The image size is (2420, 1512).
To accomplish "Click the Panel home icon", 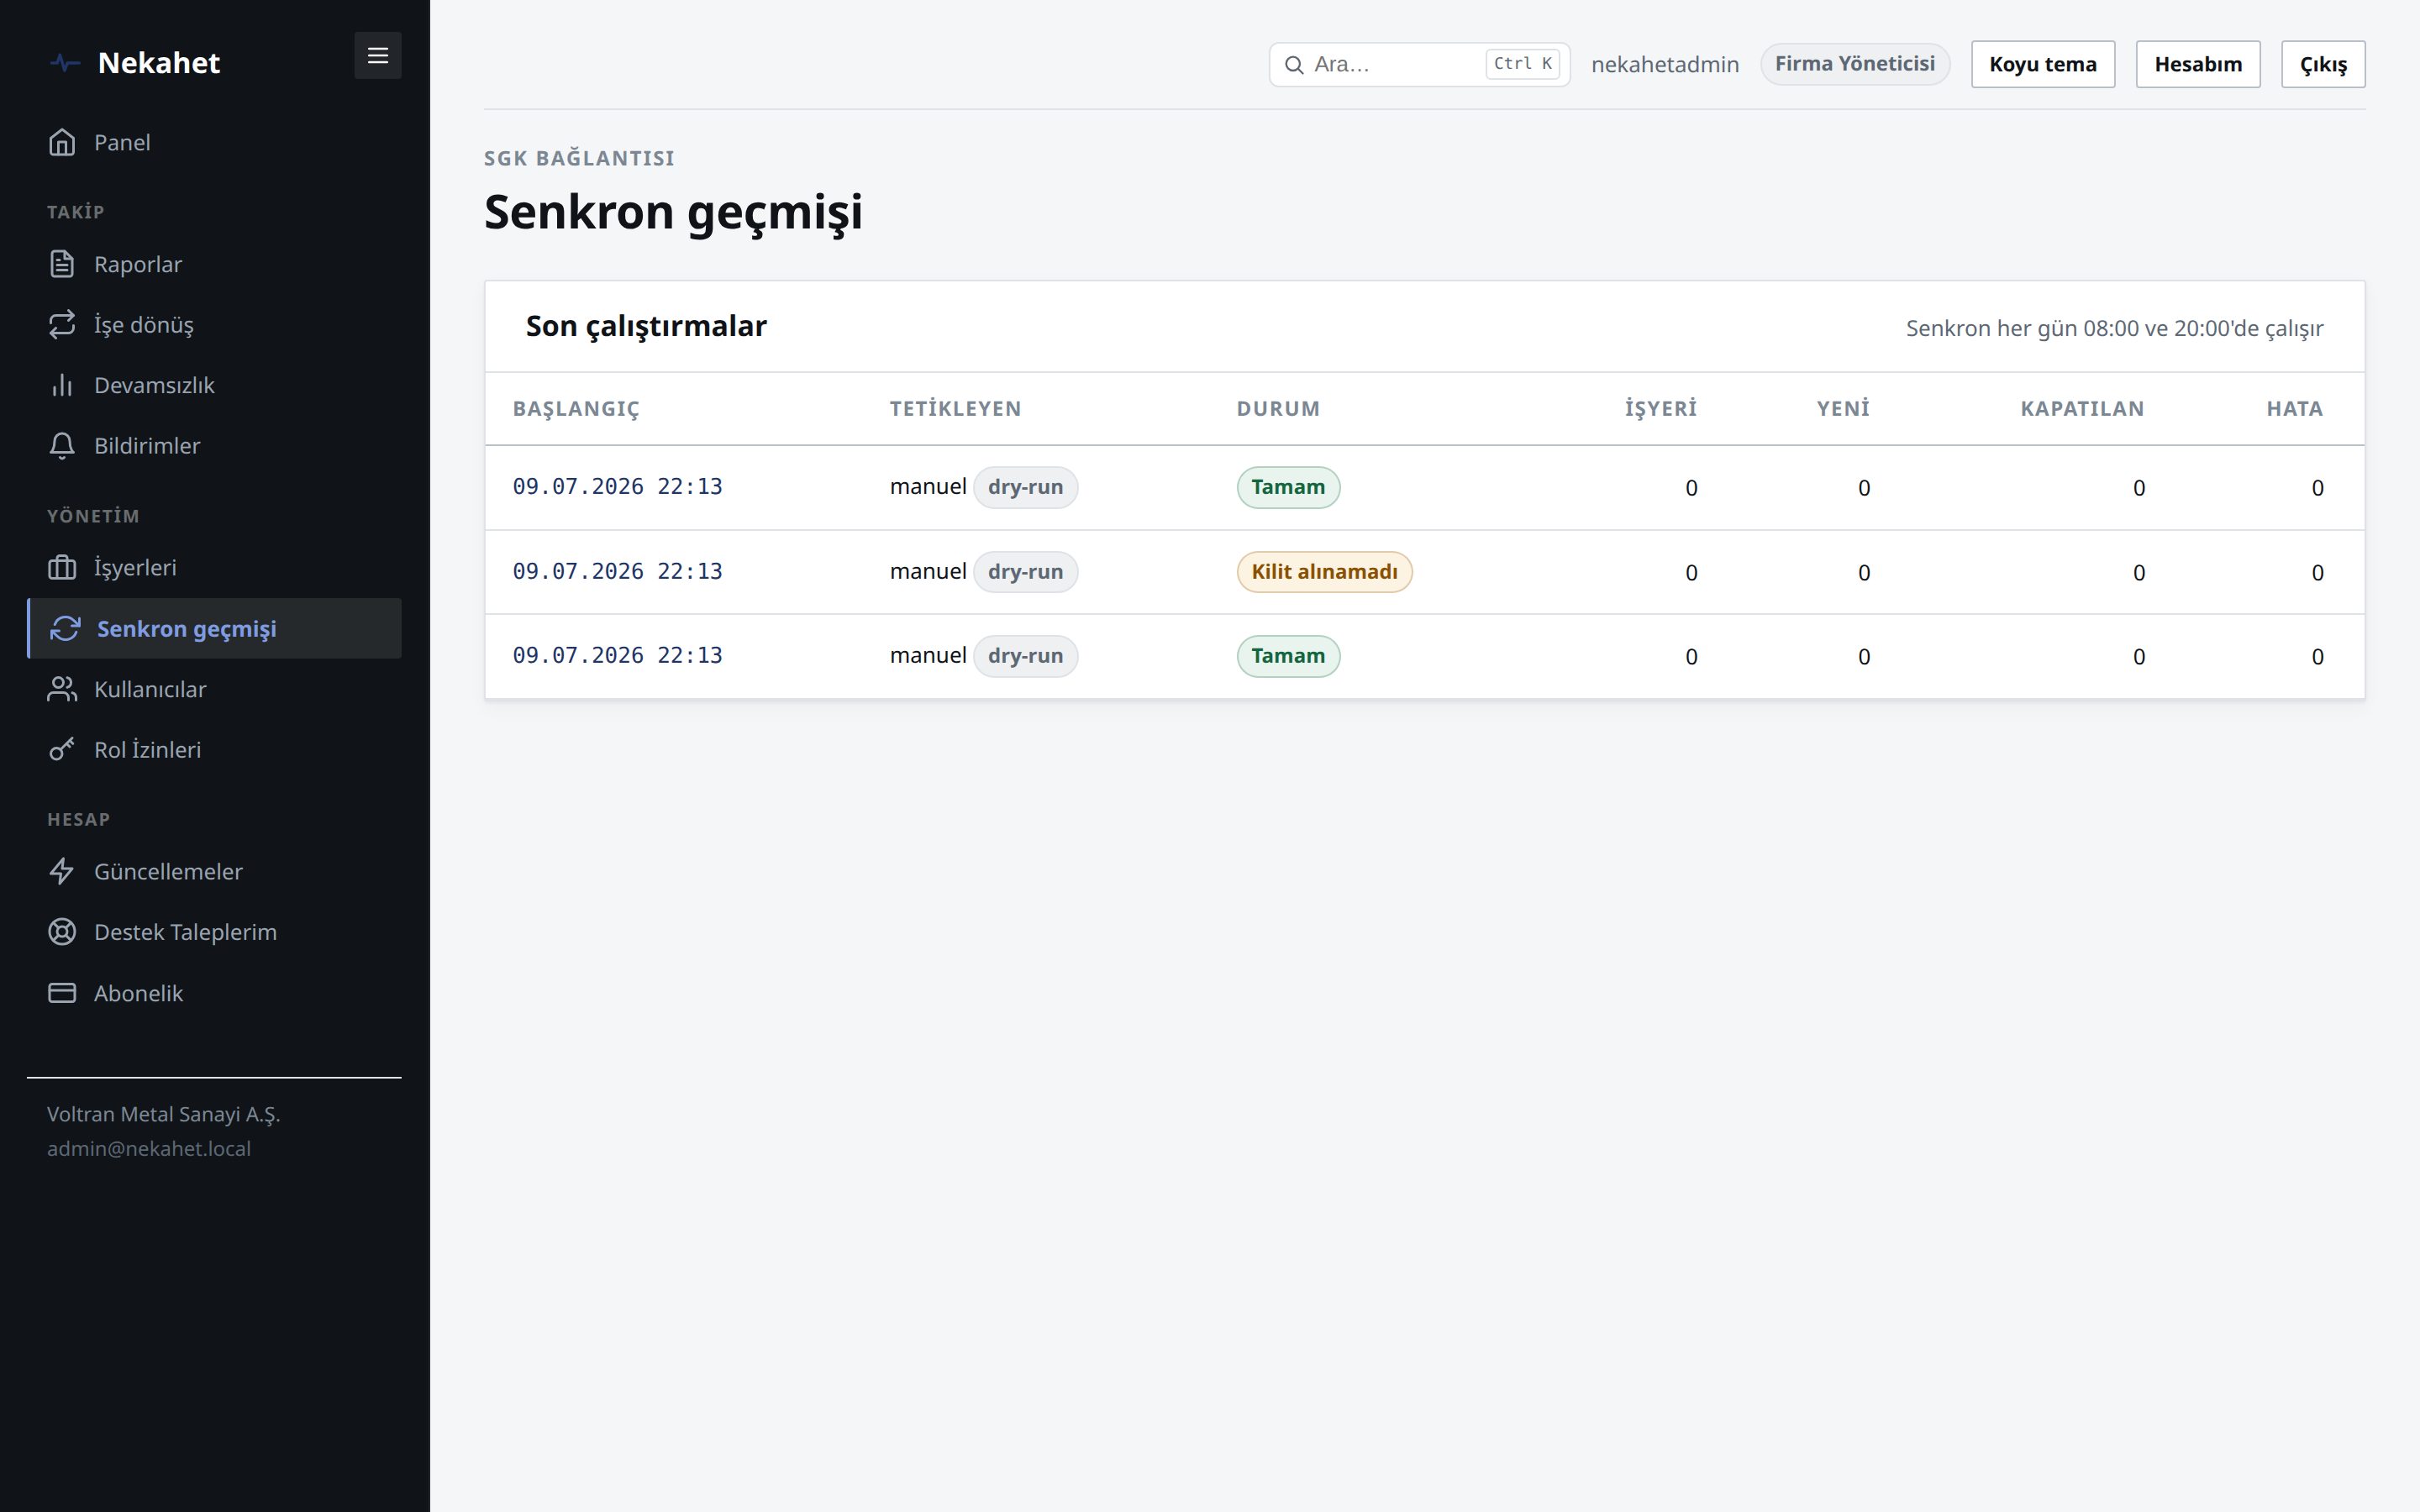I will pos(62,142).
